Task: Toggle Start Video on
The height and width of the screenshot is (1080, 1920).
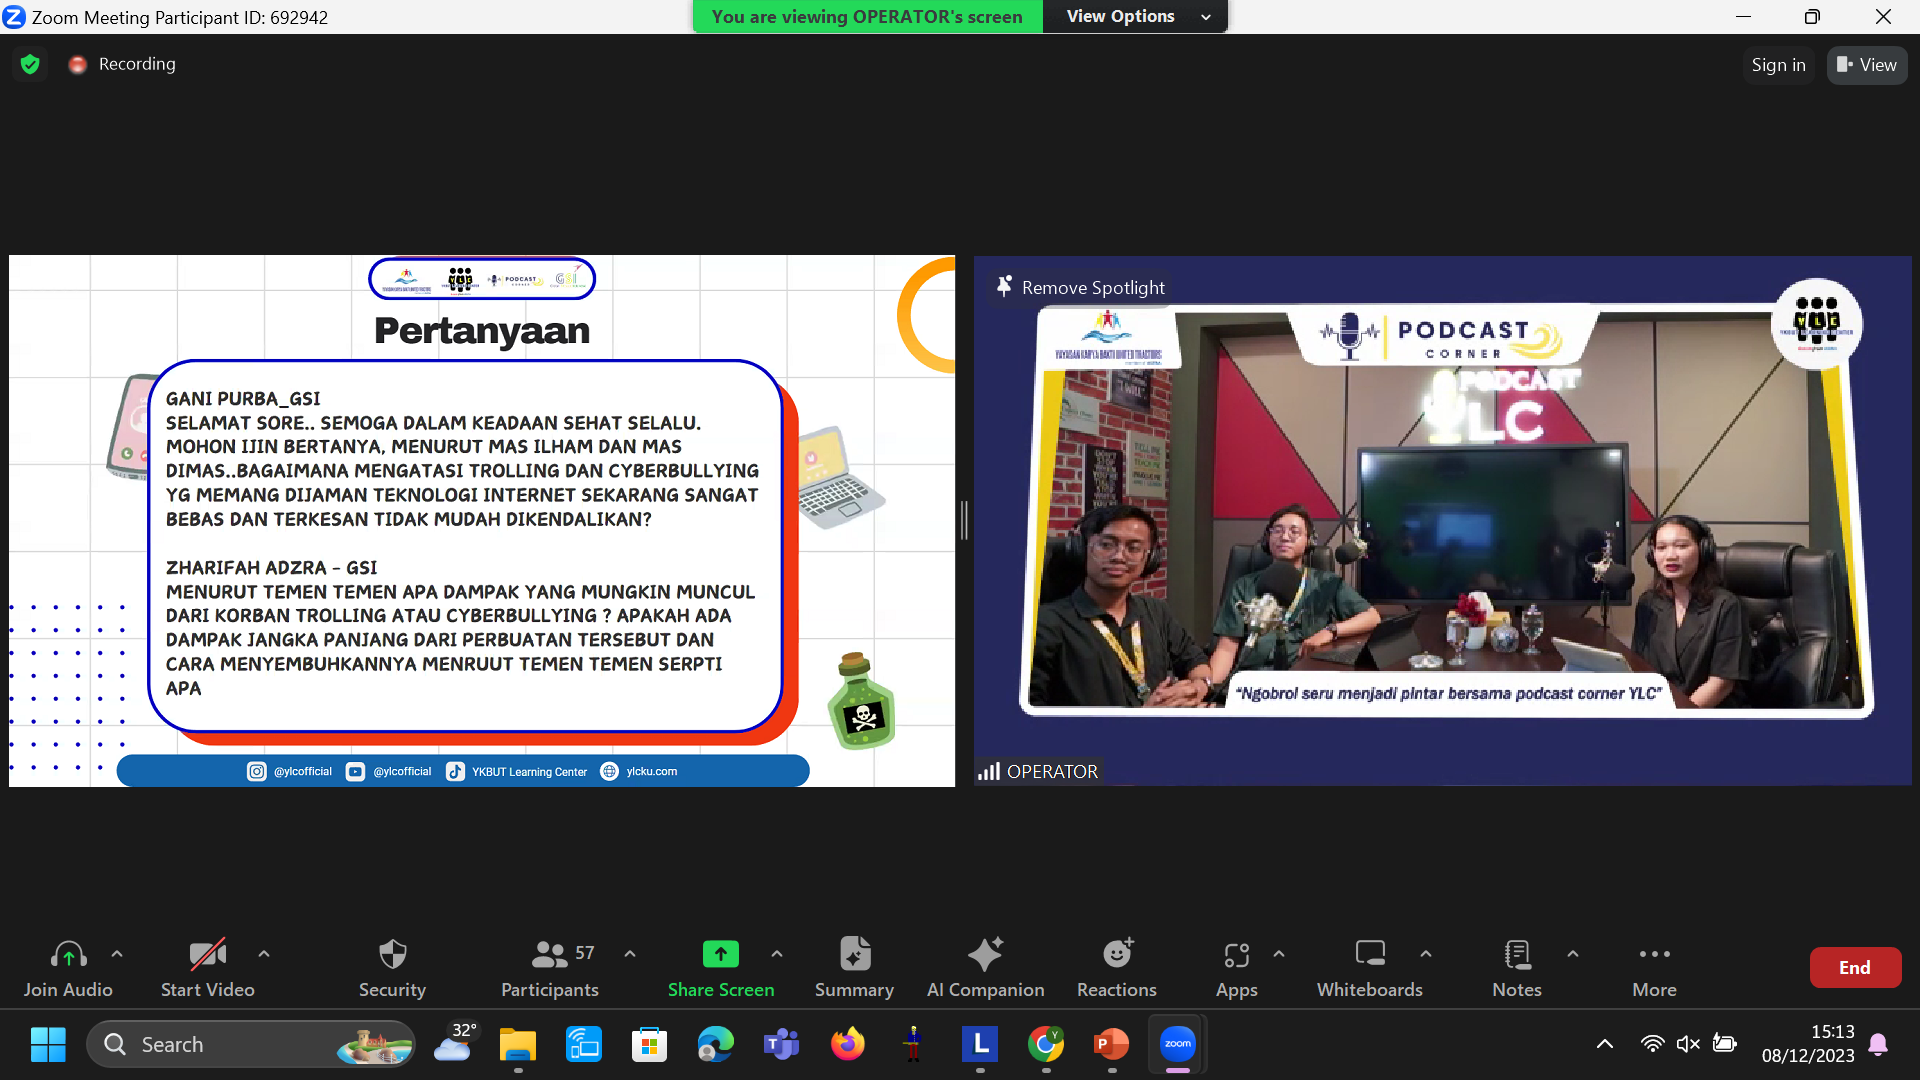Action: (207, 956)
